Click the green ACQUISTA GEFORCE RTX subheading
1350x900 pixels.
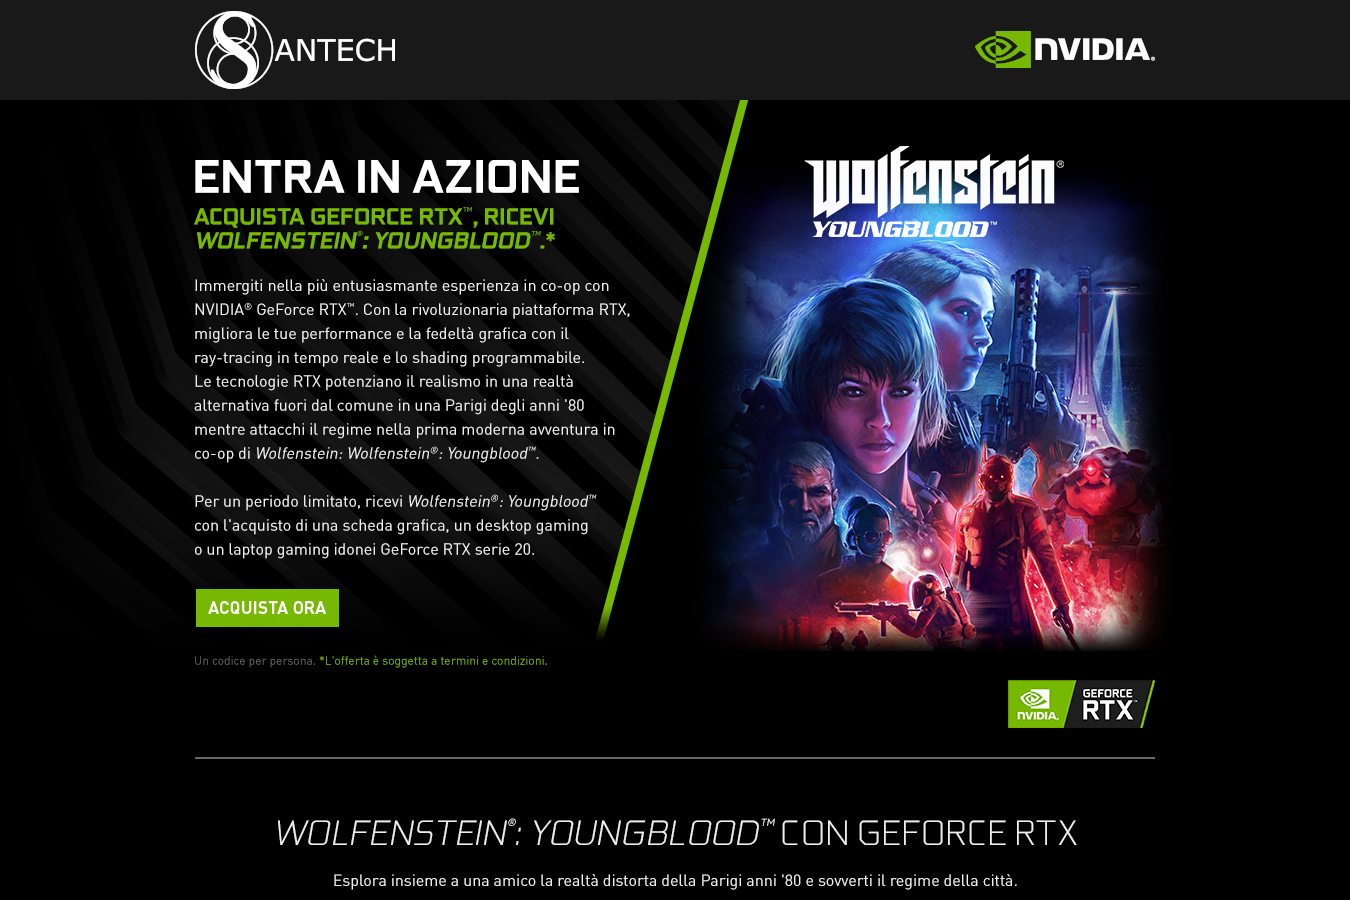tap(375, 228)
